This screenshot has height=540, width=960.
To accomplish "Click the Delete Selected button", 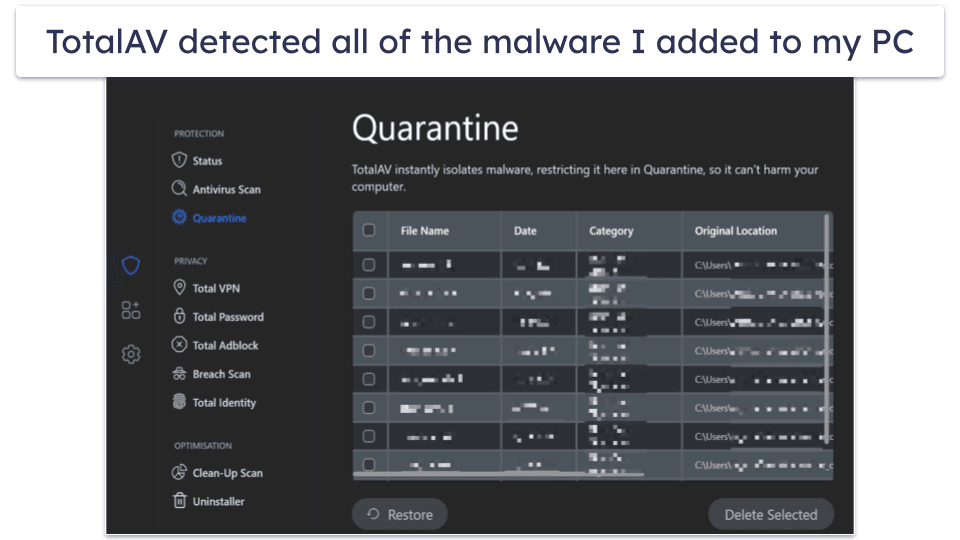I will tap(771, 514).
